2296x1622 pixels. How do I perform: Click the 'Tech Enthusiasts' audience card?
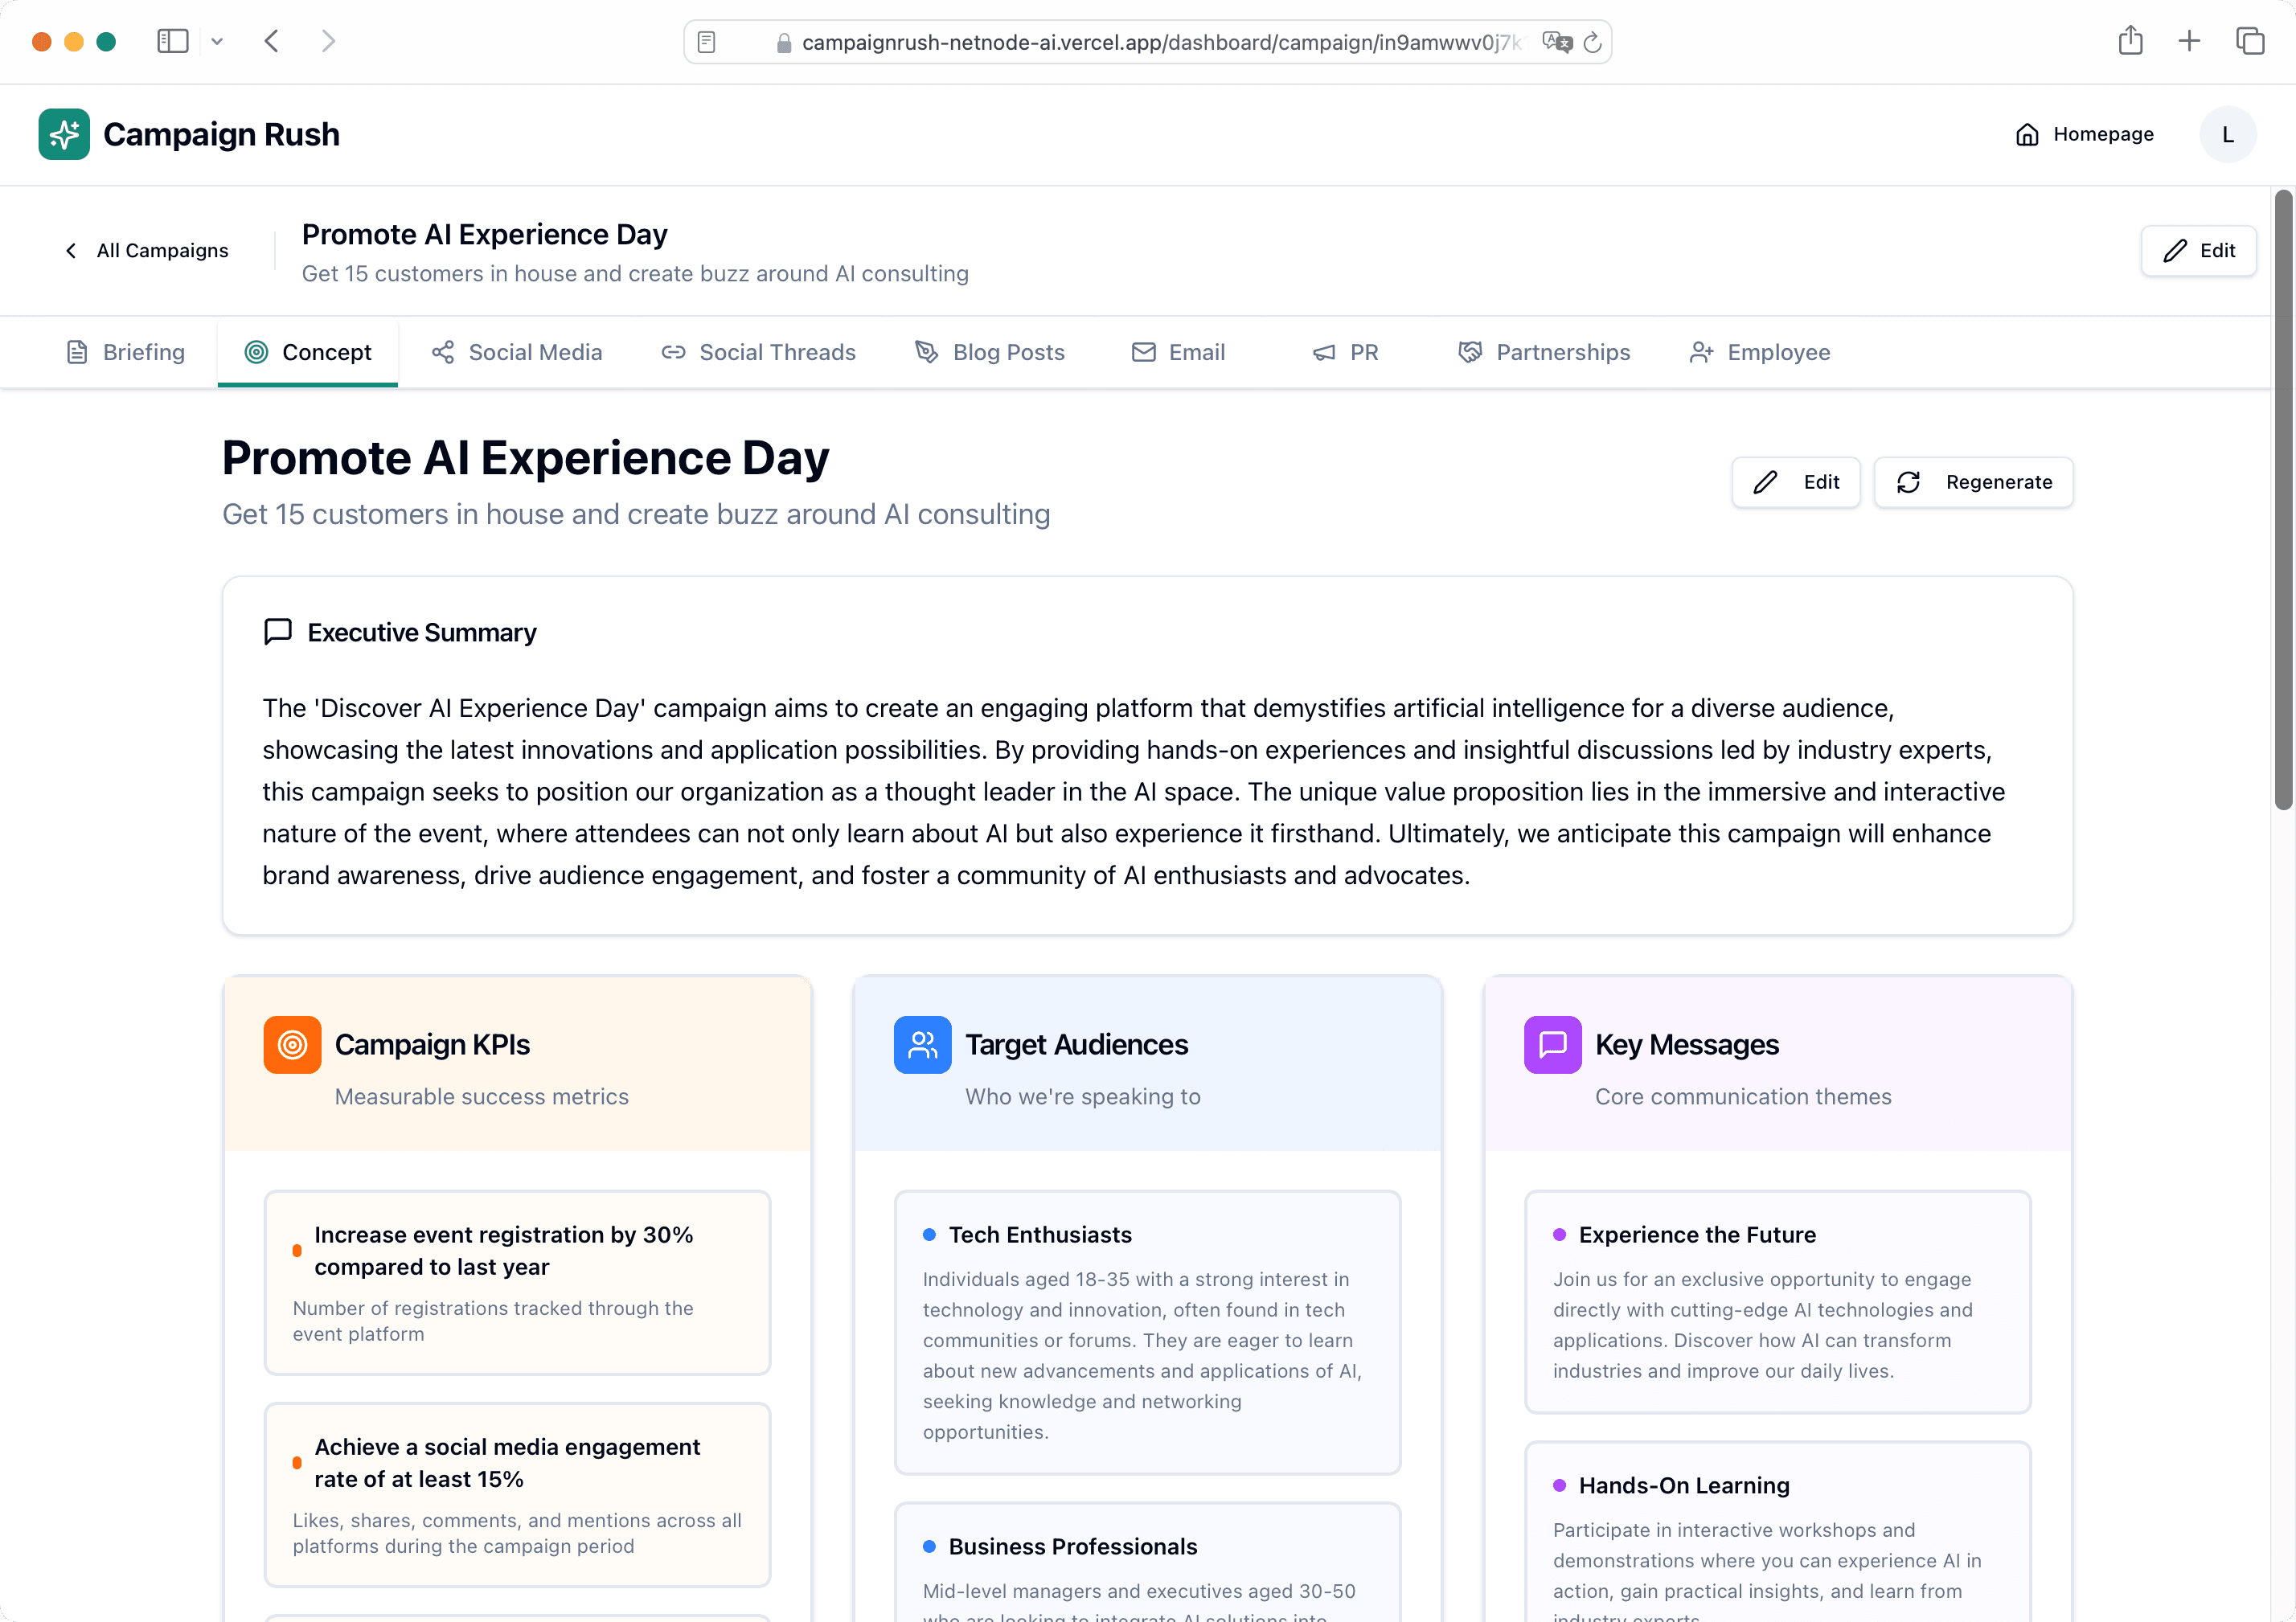click(1147, 1331)
